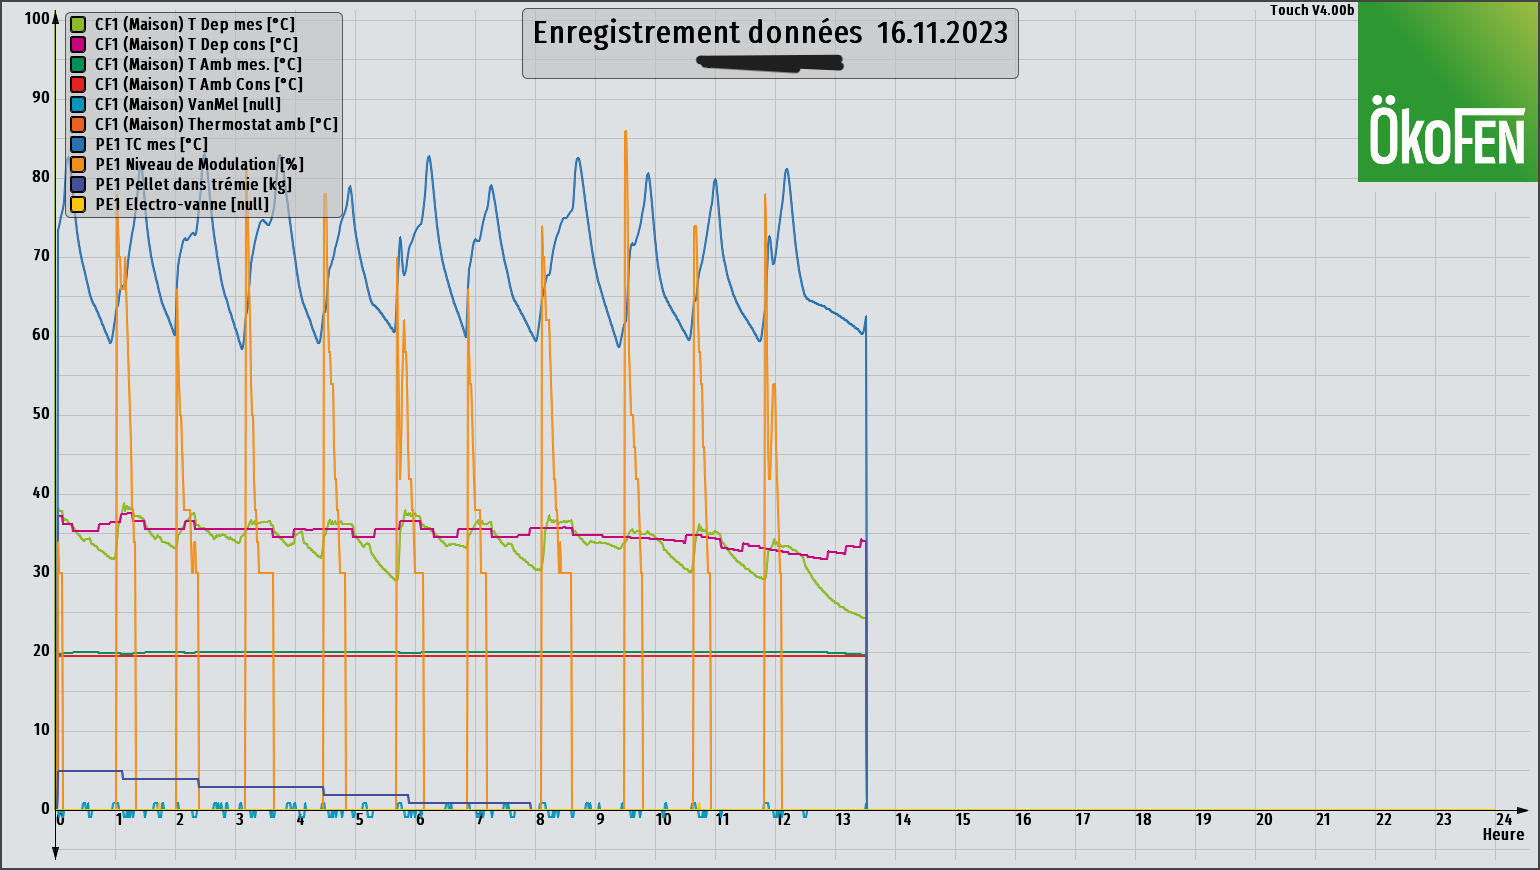This screenshot has height=870, width=1540.
Task: Select legend entry PE1 TC mes [°C]
Action: coord(152,144)
